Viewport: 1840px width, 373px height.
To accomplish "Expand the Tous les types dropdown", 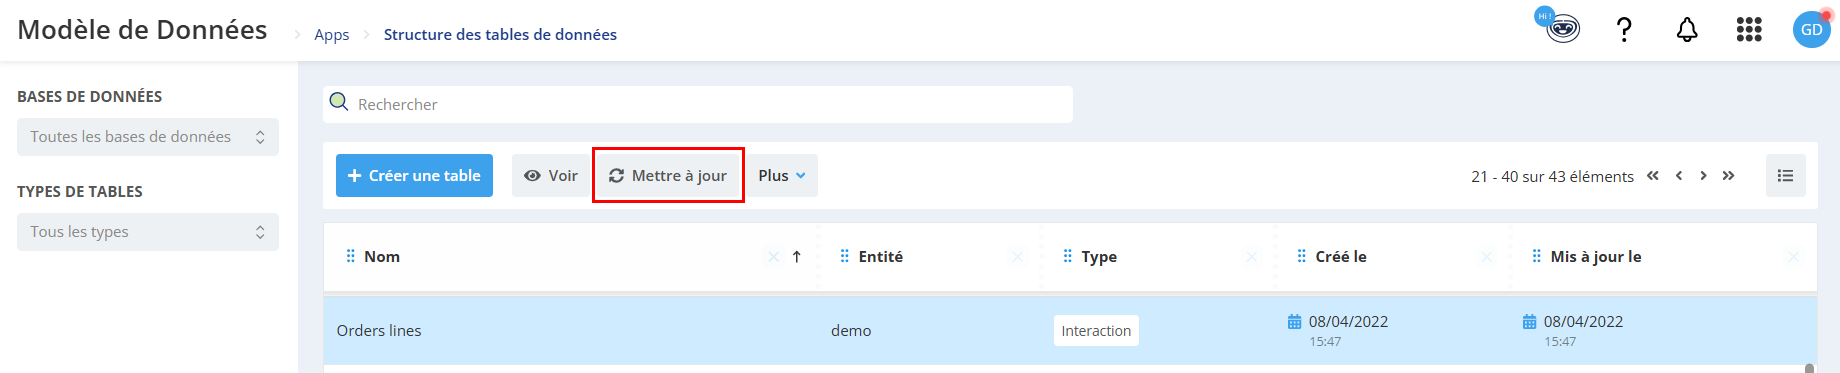I will coord(148,232).
